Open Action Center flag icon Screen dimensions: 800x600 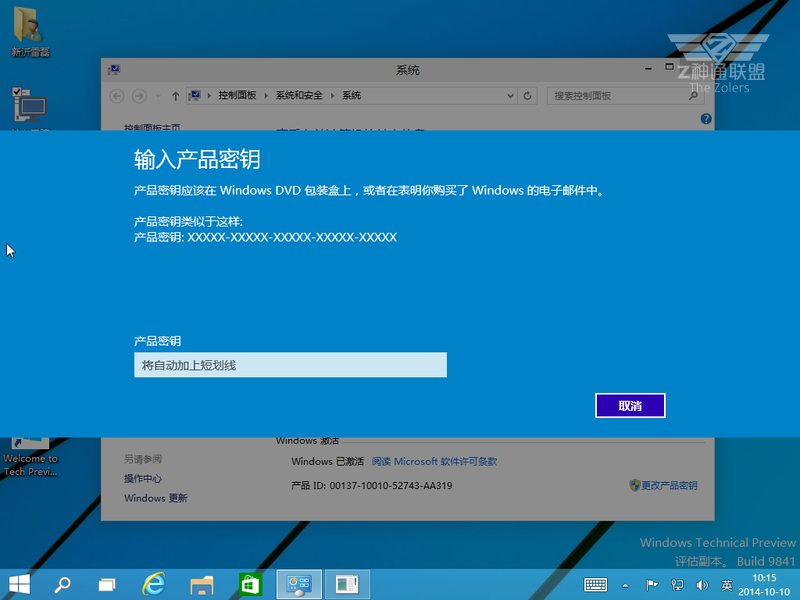(652, 585)
